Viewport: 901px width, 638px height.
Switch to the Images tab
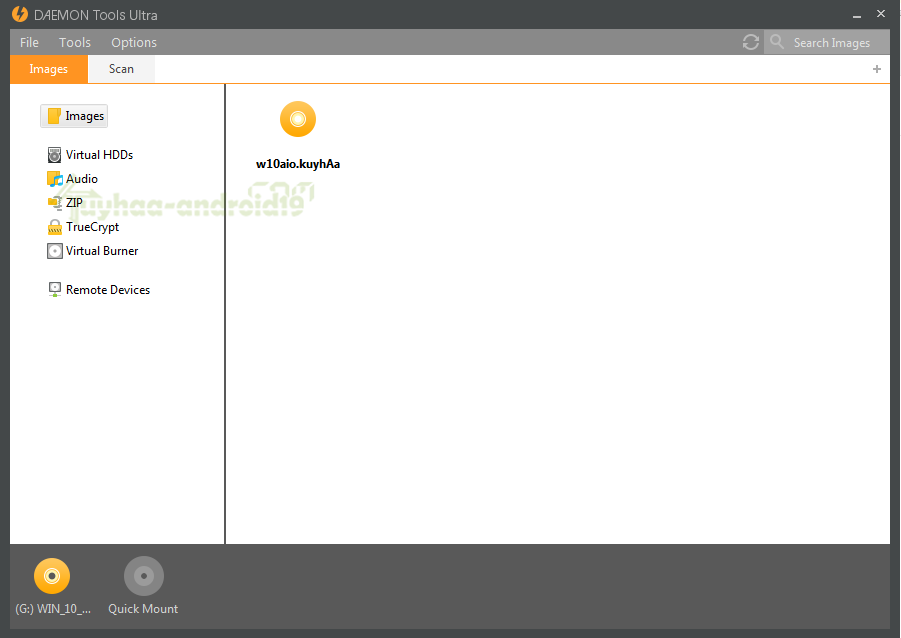click(49, 69)
